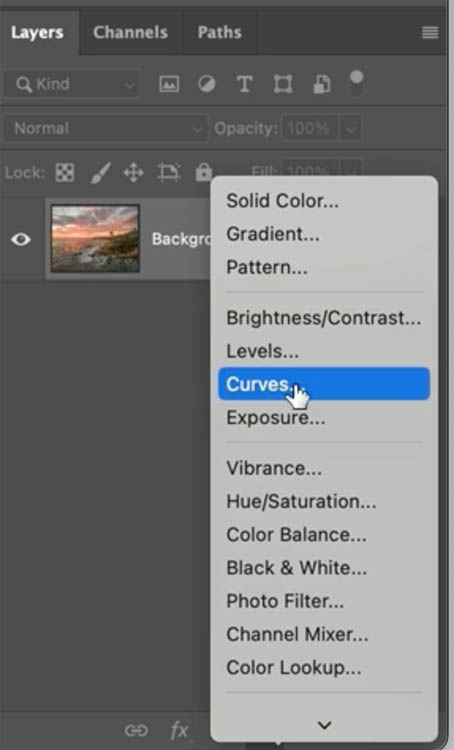Expand the Opacity slider dropdown arrow
The width and height of the screenshot is (454, 750).
click(351, 129)
